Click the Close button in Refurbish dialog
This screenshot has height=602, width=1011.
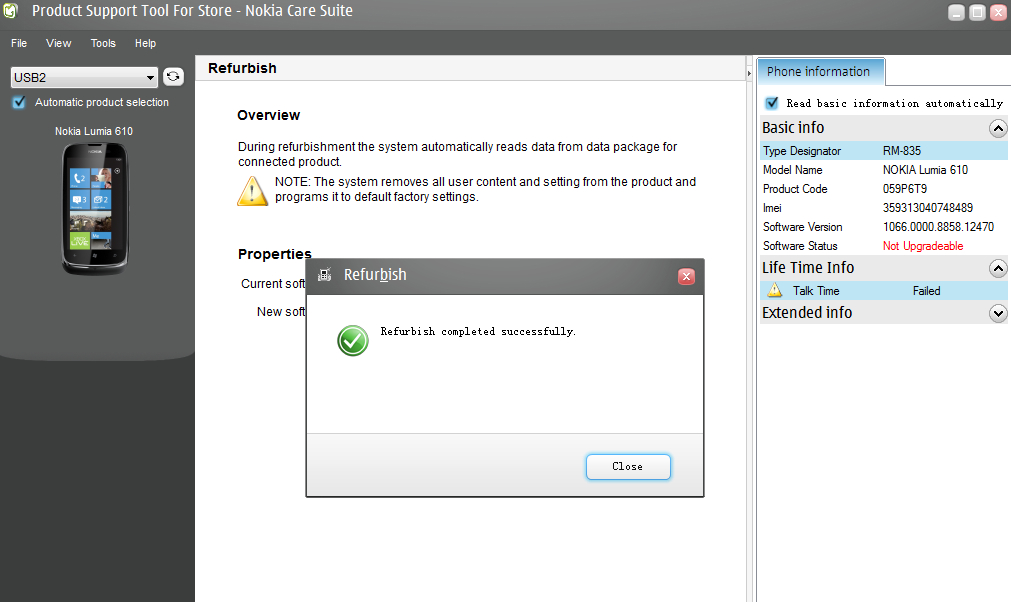click(628, 467)
